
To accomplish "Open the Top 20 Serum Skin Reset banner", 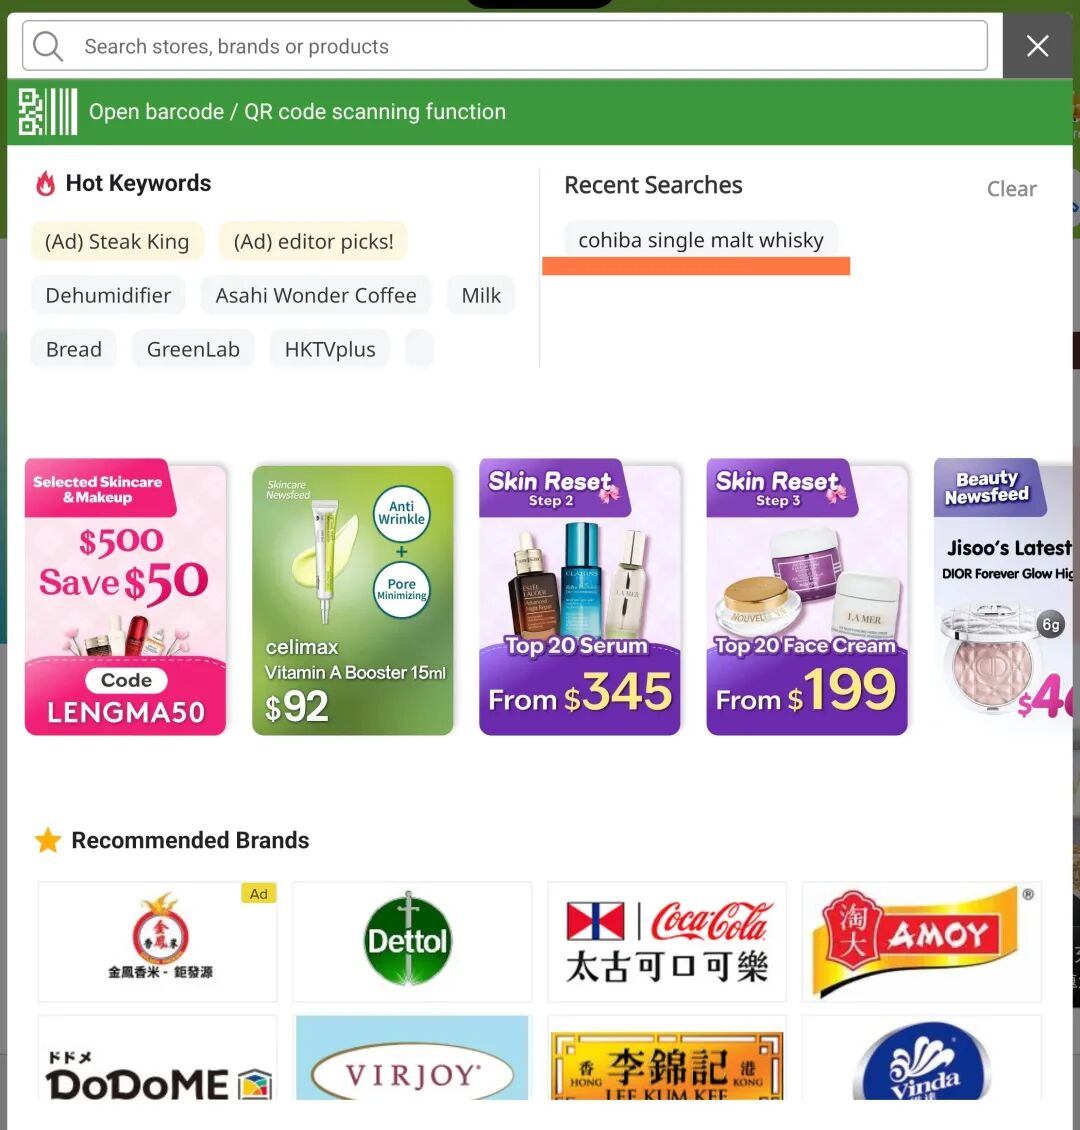I will point(580,597).
